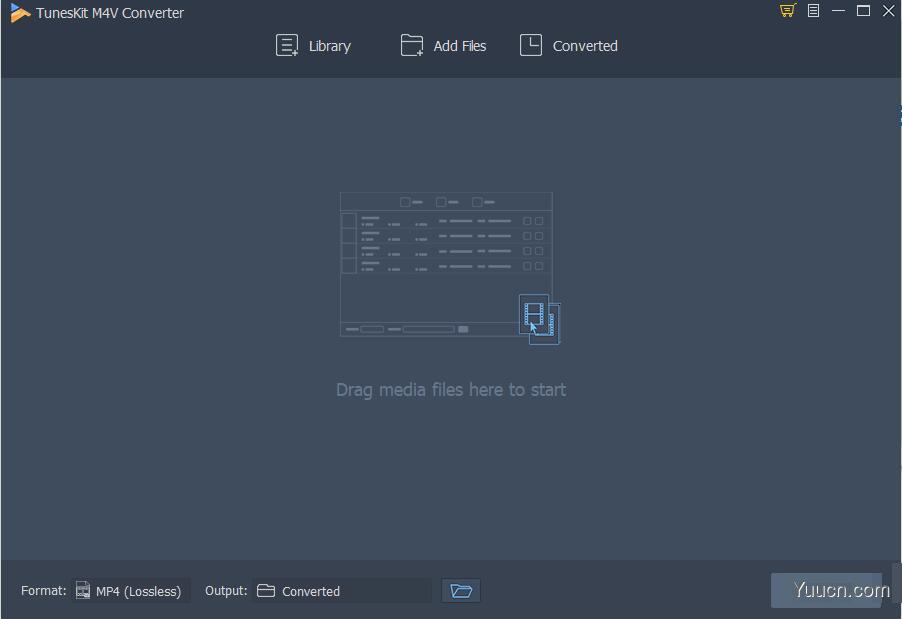Click the placeholder file list illustration
The height and width of the screenshot is (619, 902).
pyautogui.click(x=440, y=262)
